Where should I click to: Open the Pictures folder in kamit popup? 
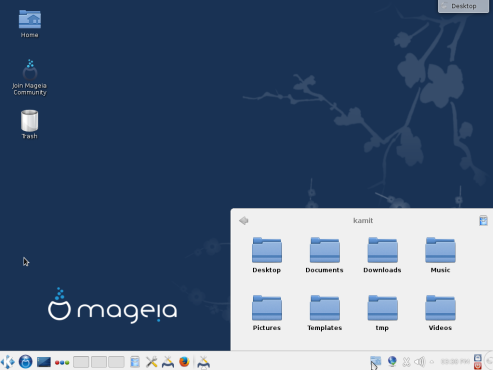tap(267, 313)
